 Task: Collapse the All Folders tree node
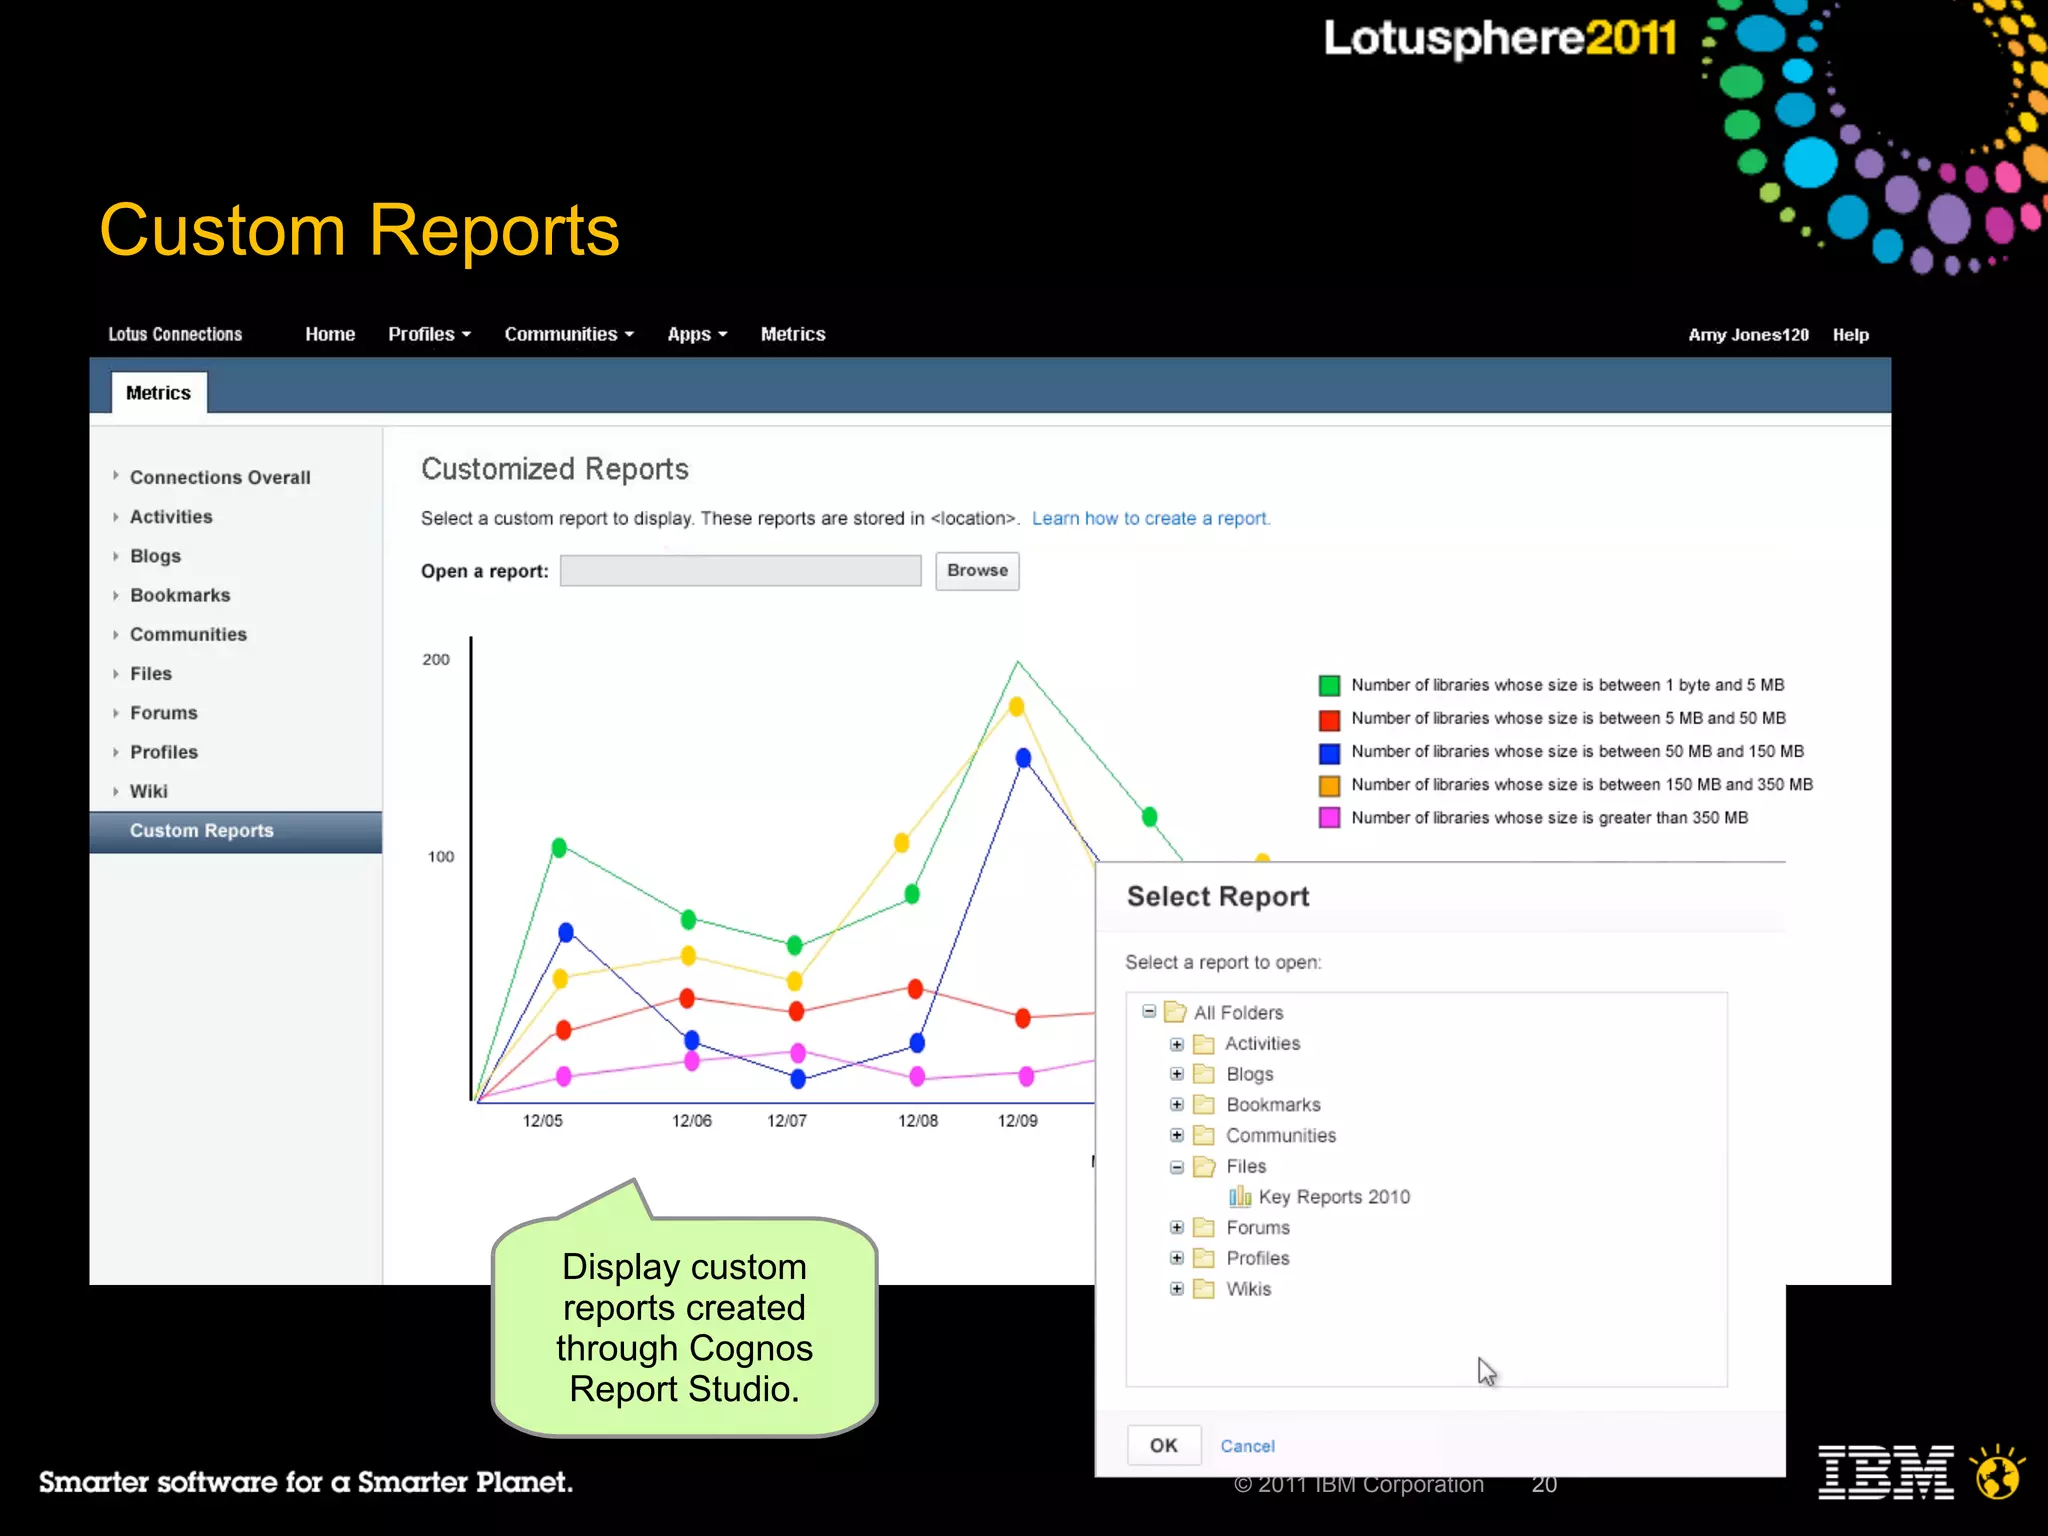pos(1149,1012)
